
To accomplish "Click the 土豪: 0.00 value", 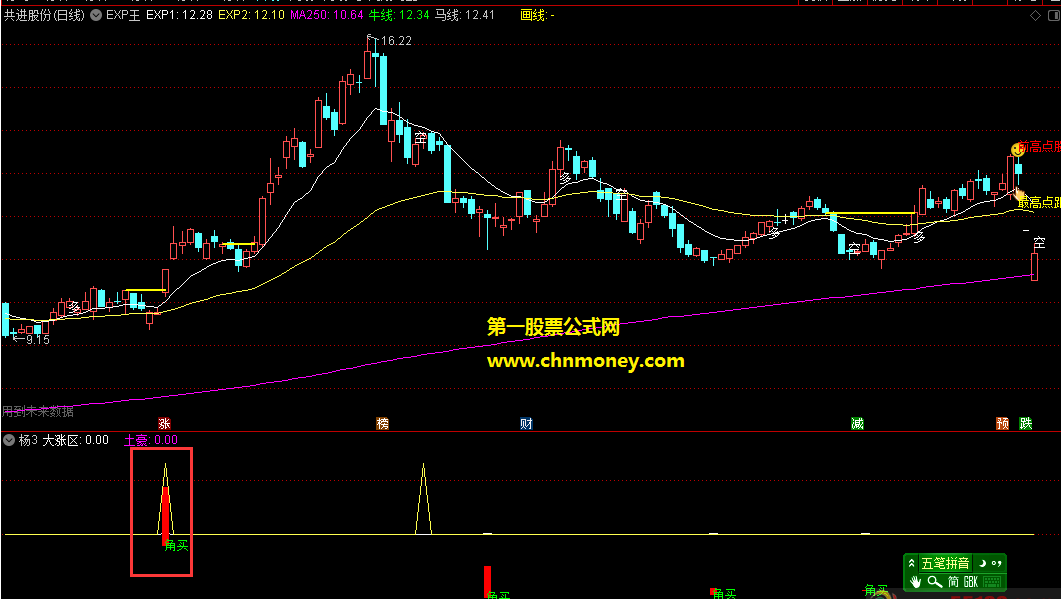I will pyautogui.click(x=151, y=440).
